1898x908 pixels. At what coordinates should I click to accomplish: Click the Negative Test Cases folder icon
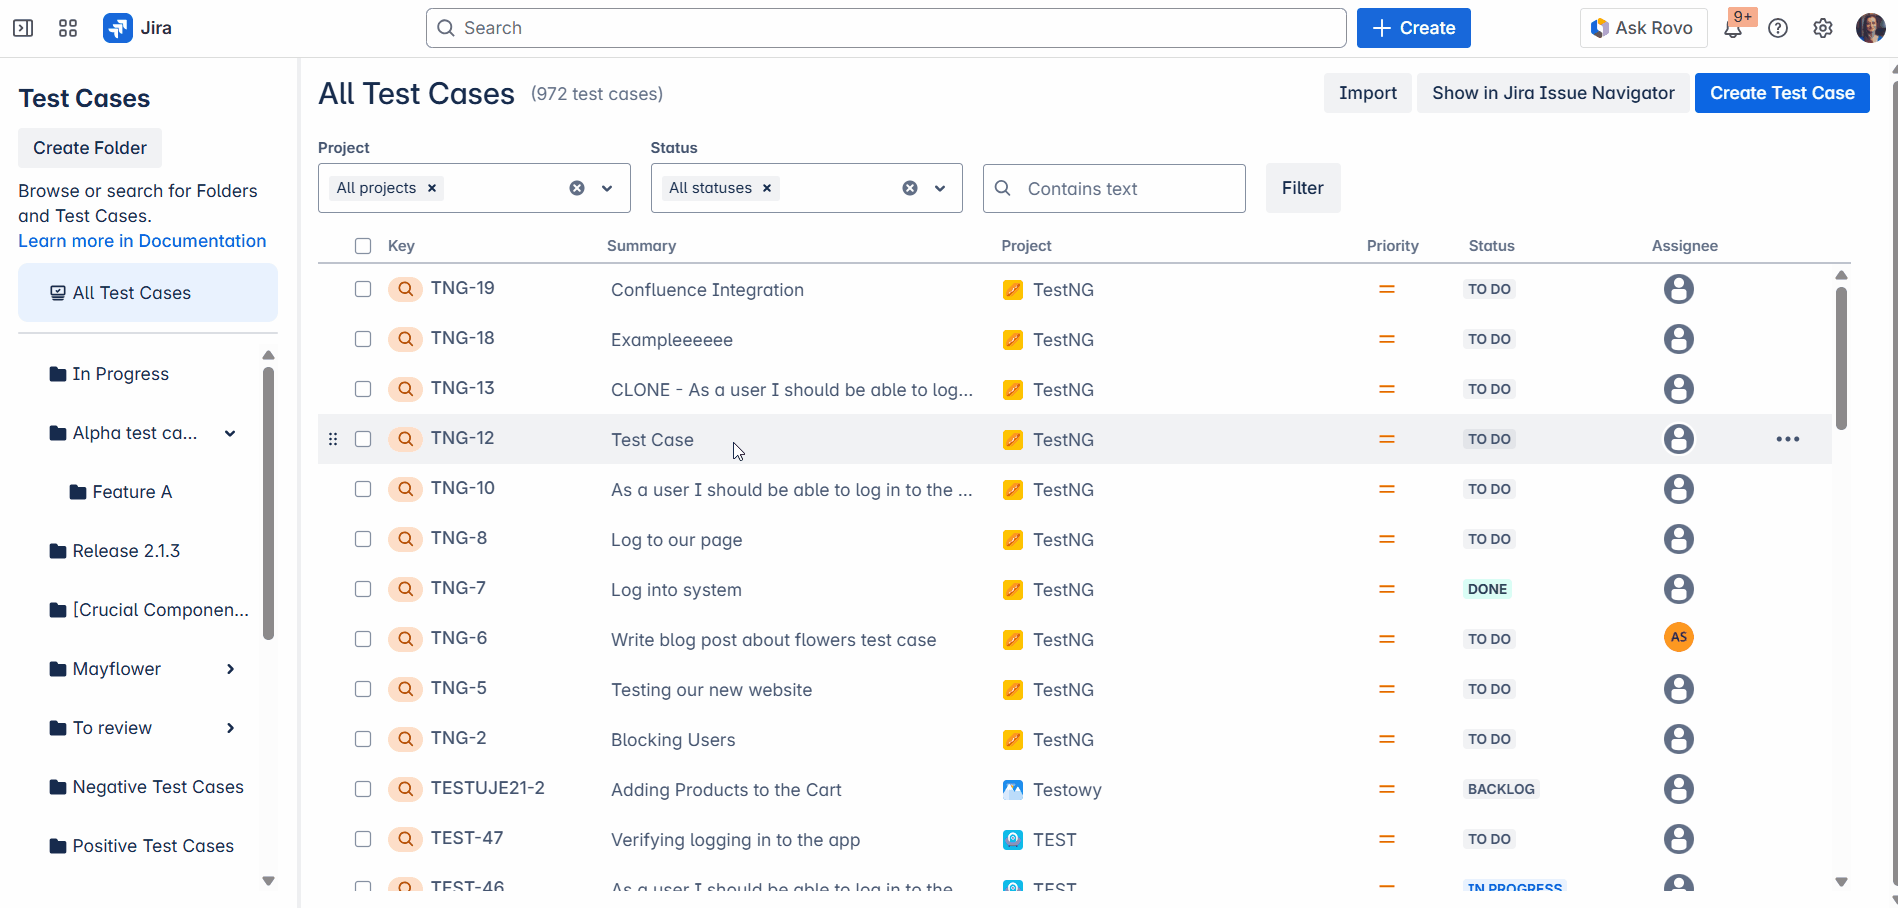(x=58, y=787)
